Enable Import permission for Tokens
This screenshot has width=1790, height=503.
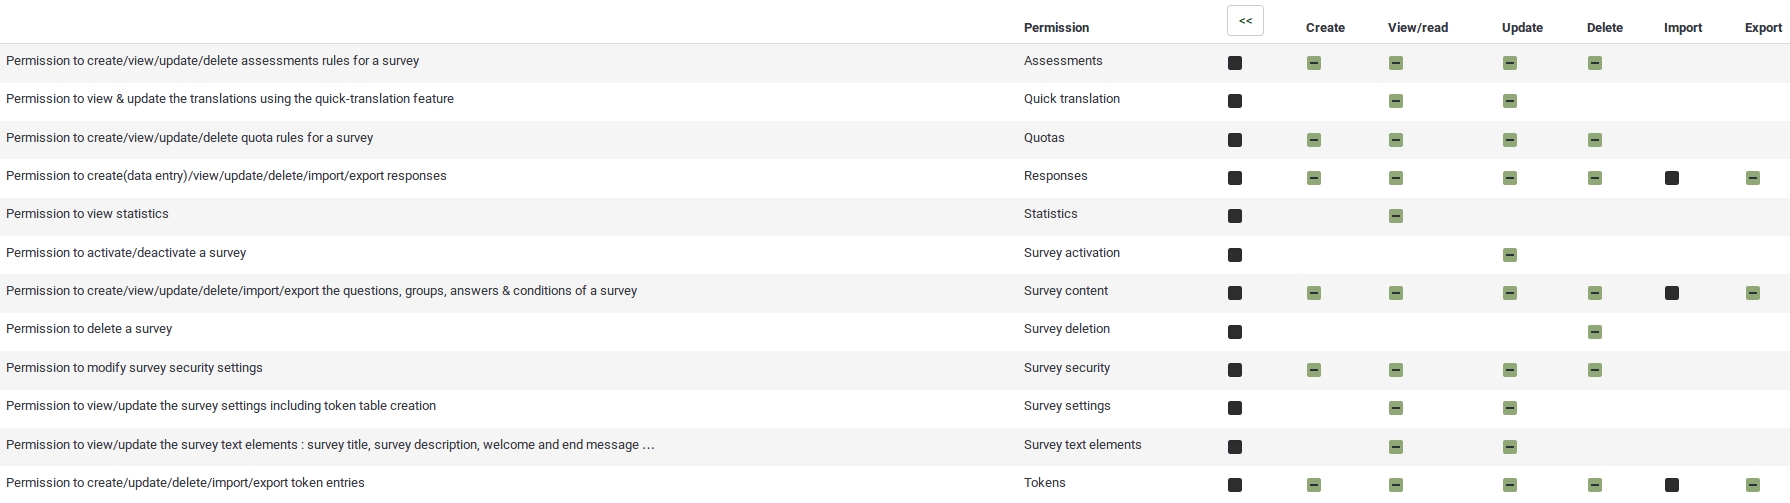coord(1672,485)
